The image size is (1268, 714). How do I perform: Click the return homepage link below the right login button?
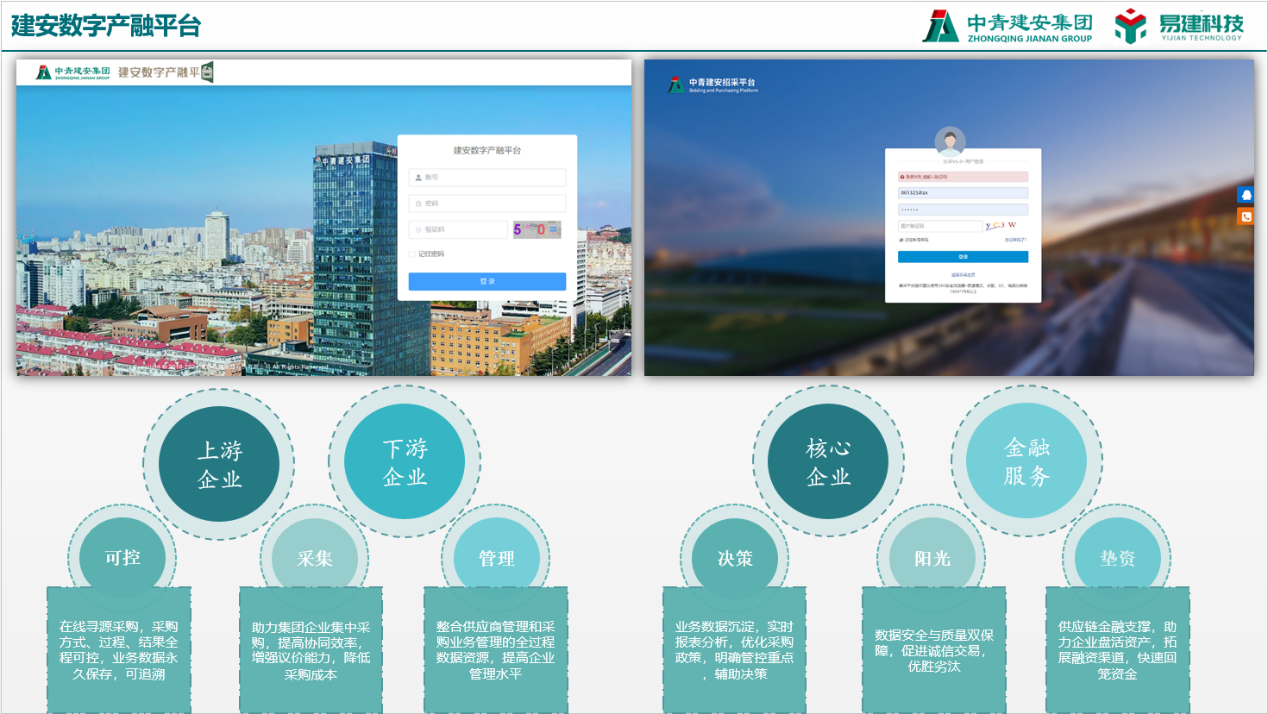(963, 274)
